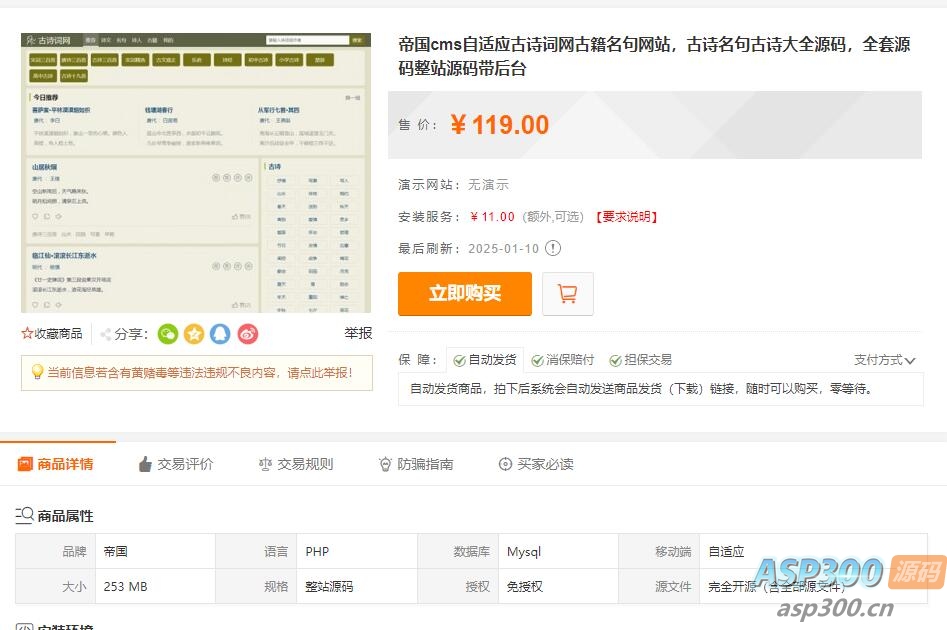Click the 举报 report link

click(x=357, y=333)
